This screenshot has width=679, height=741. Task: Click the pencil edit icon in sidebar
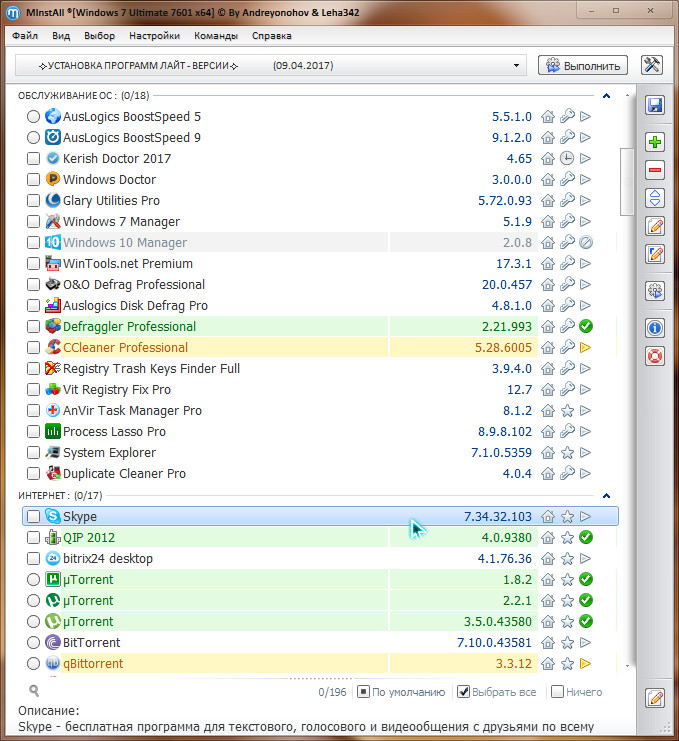click(655, 226)
